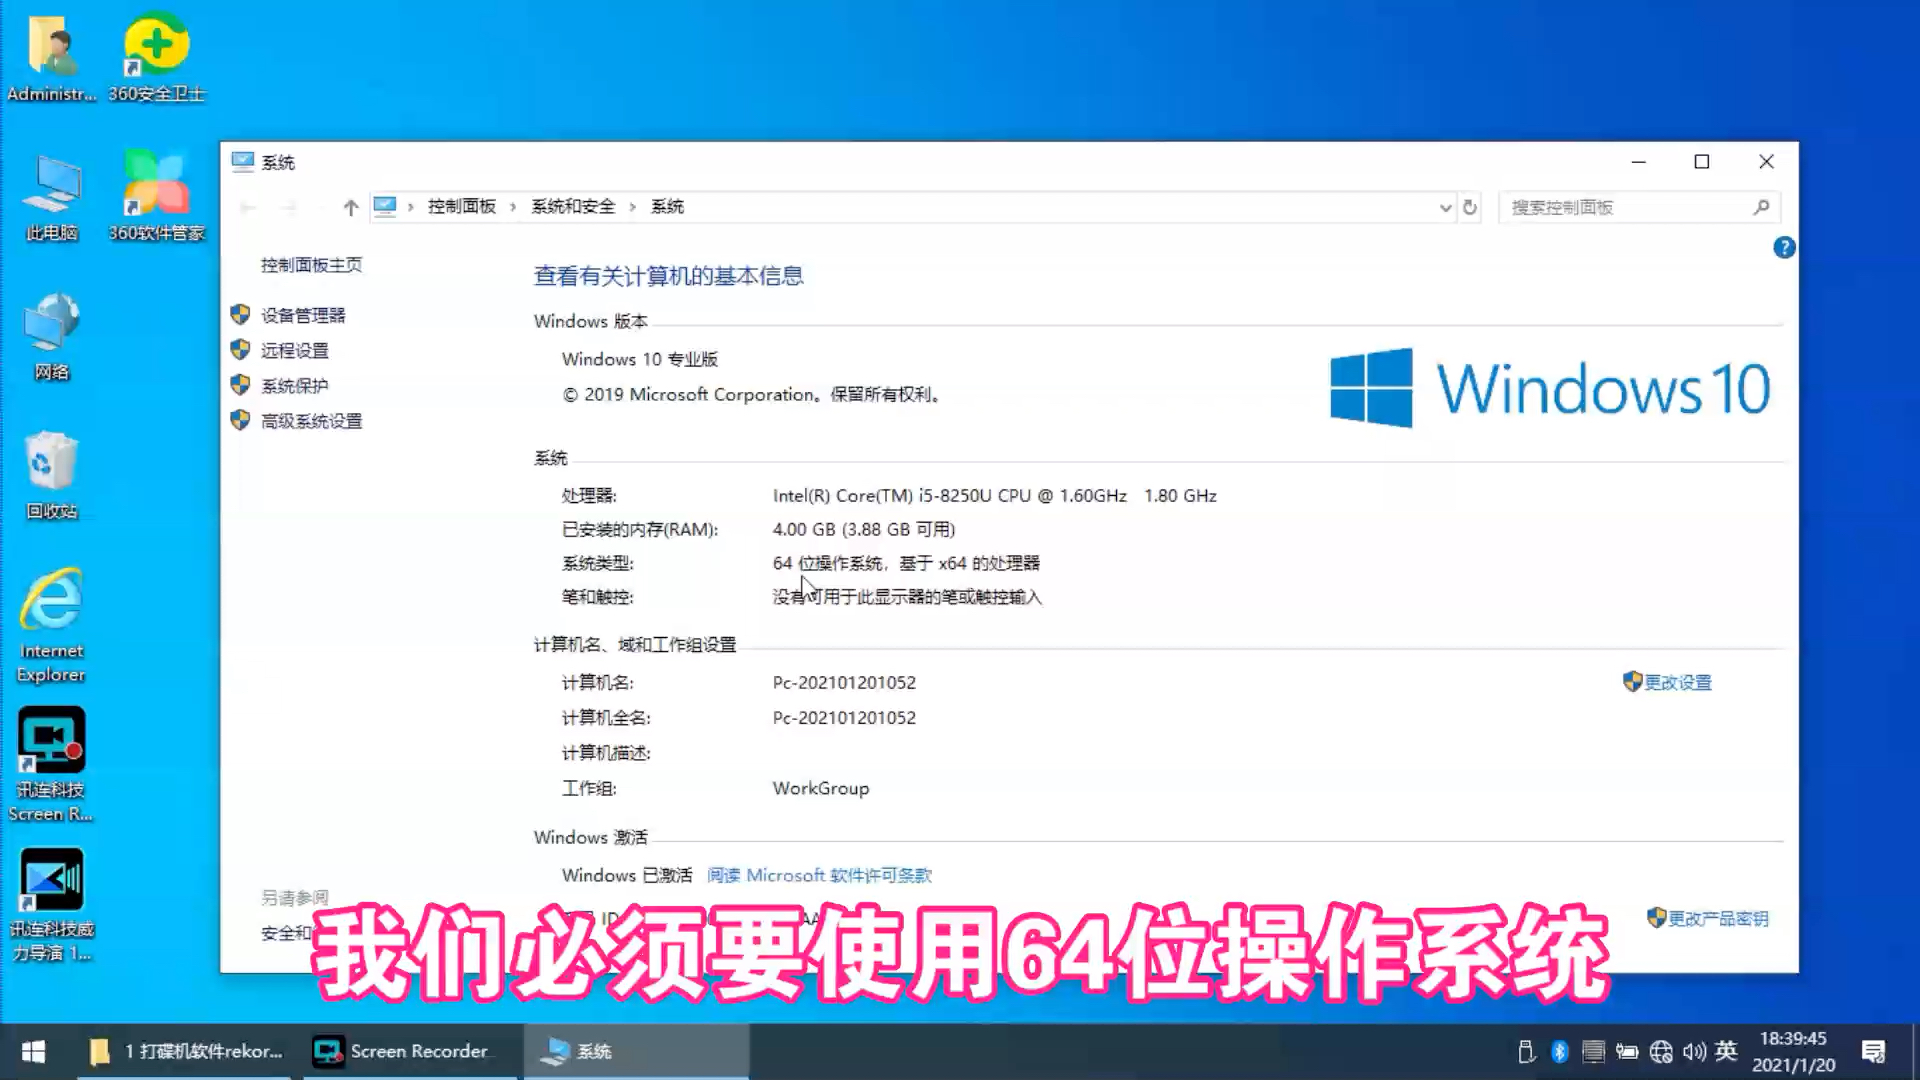The width and height of the screenshot is (1920, 1080).
Task: Click the network globe tray icon
Action: (1660, 1051)
